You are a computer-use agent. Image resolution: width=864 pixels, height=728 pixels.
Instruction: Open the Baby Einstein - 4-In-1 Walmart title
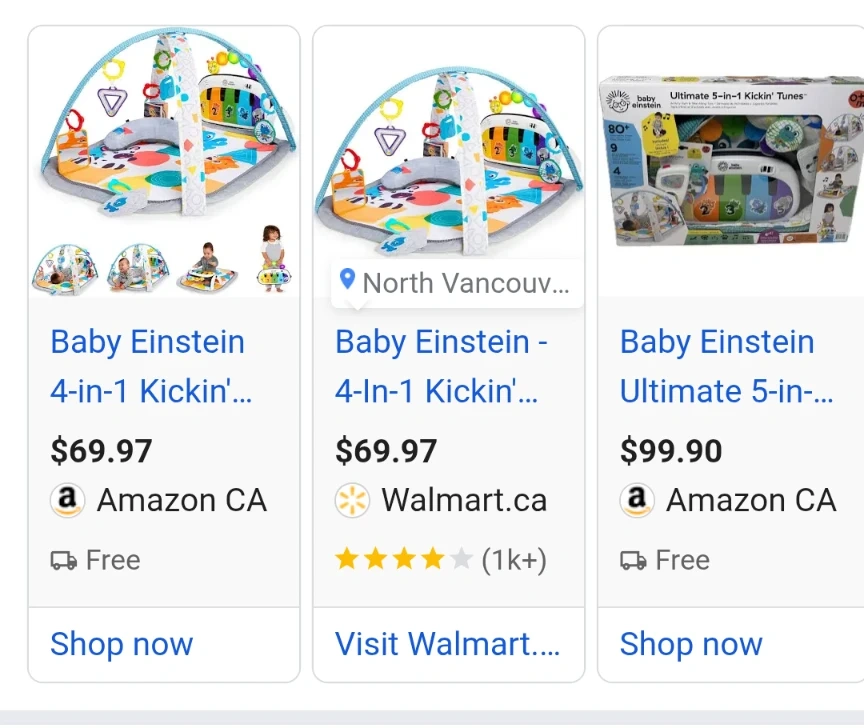[x=440, y=366]
